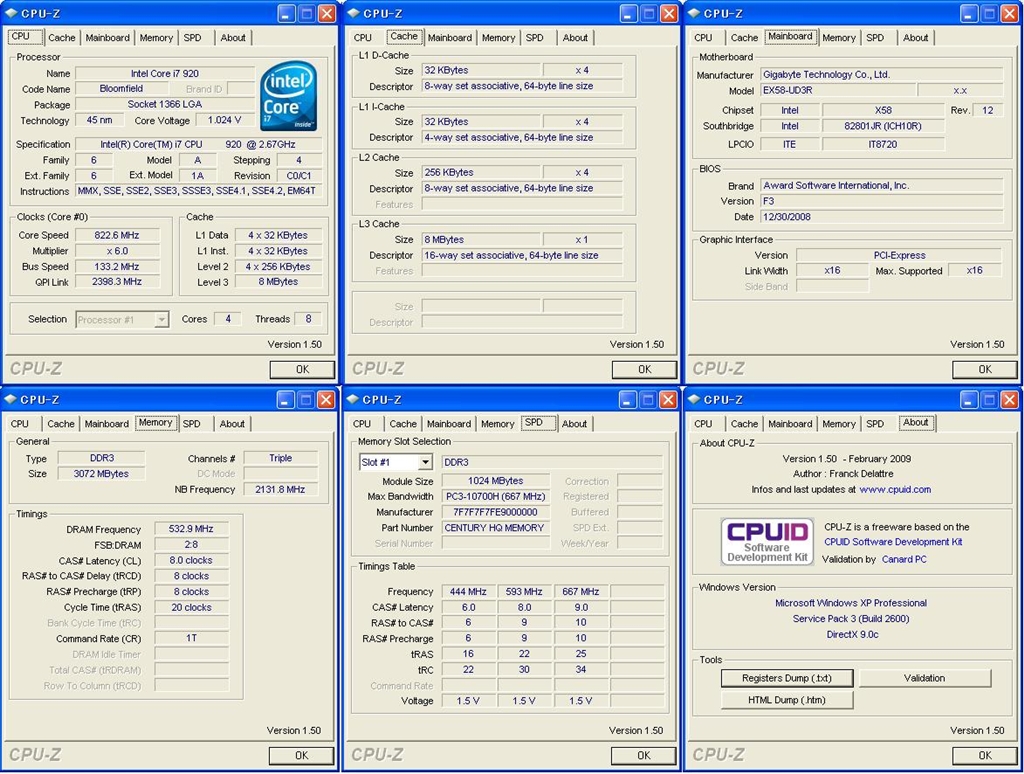Open Cache tab in the Intel Core i7 920 window
Image resolution: width=1024 pixels, height=774 pixels.
(61, 38)
